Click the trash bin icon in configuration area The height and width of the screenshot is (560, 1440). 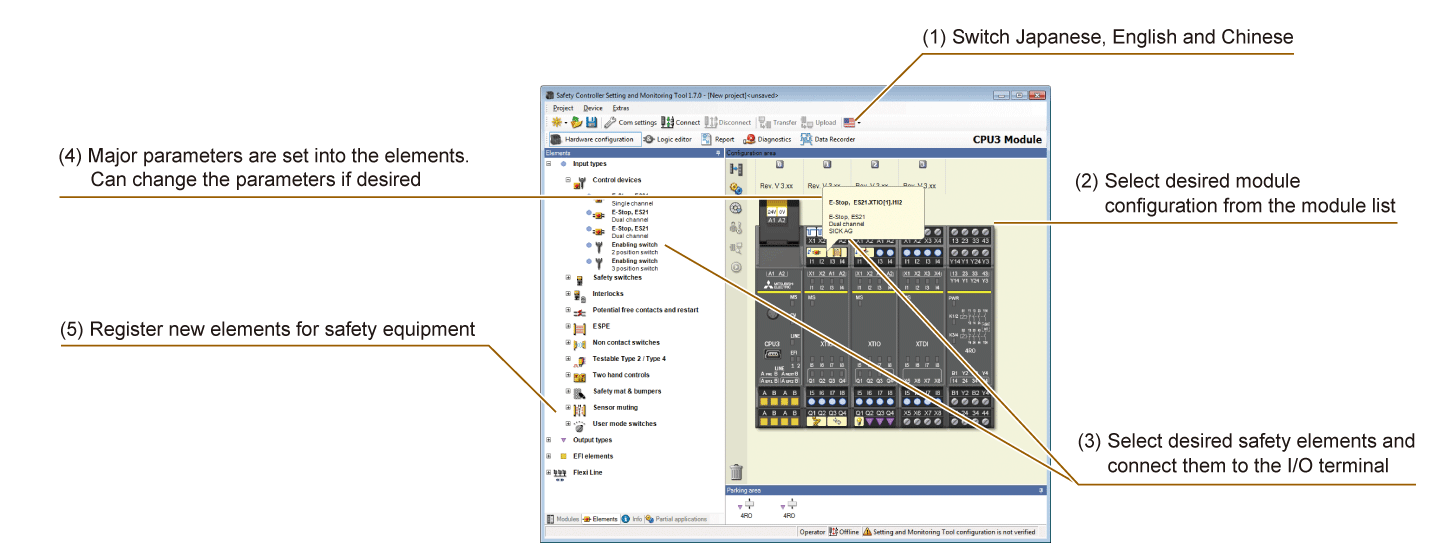pyautogui.click(x=736, y=472)
